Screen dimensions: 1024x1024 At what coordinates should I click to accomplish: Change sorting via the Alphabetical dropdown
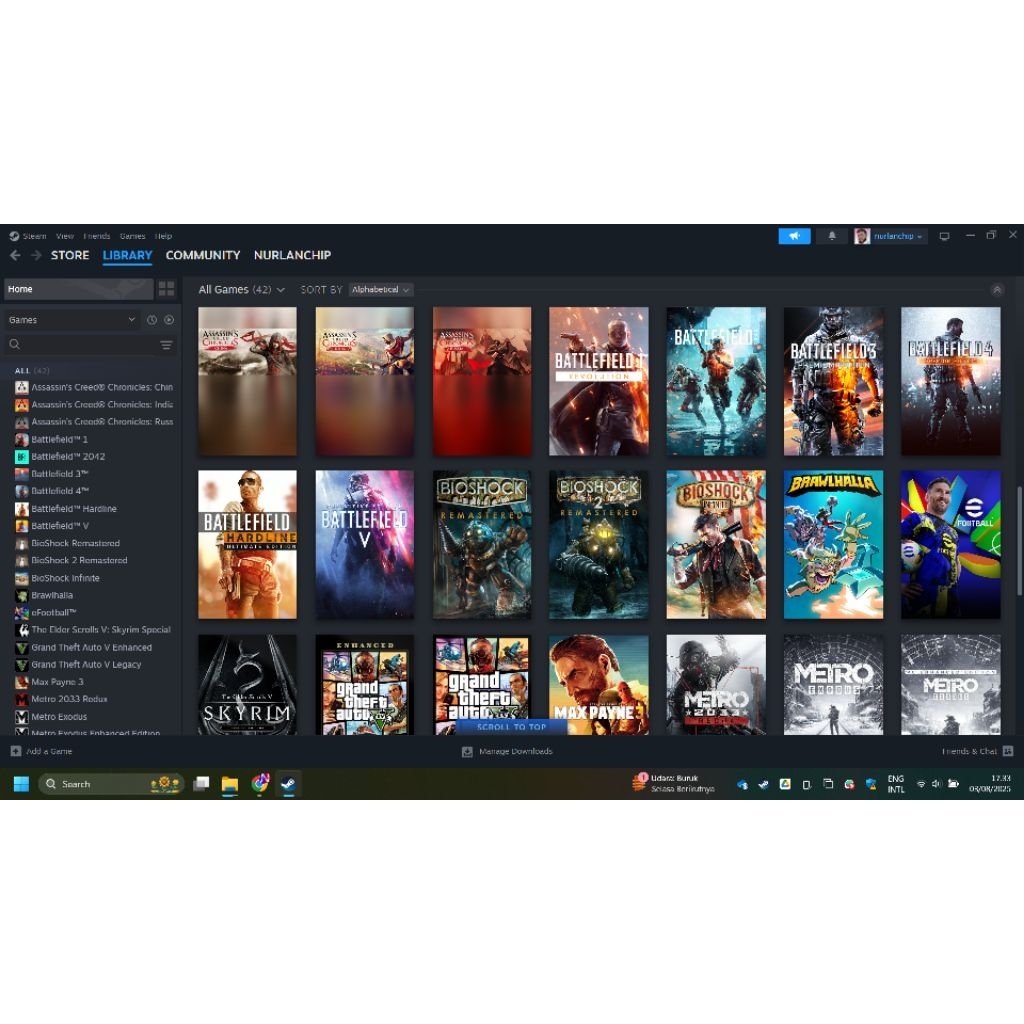pos(380,289)
